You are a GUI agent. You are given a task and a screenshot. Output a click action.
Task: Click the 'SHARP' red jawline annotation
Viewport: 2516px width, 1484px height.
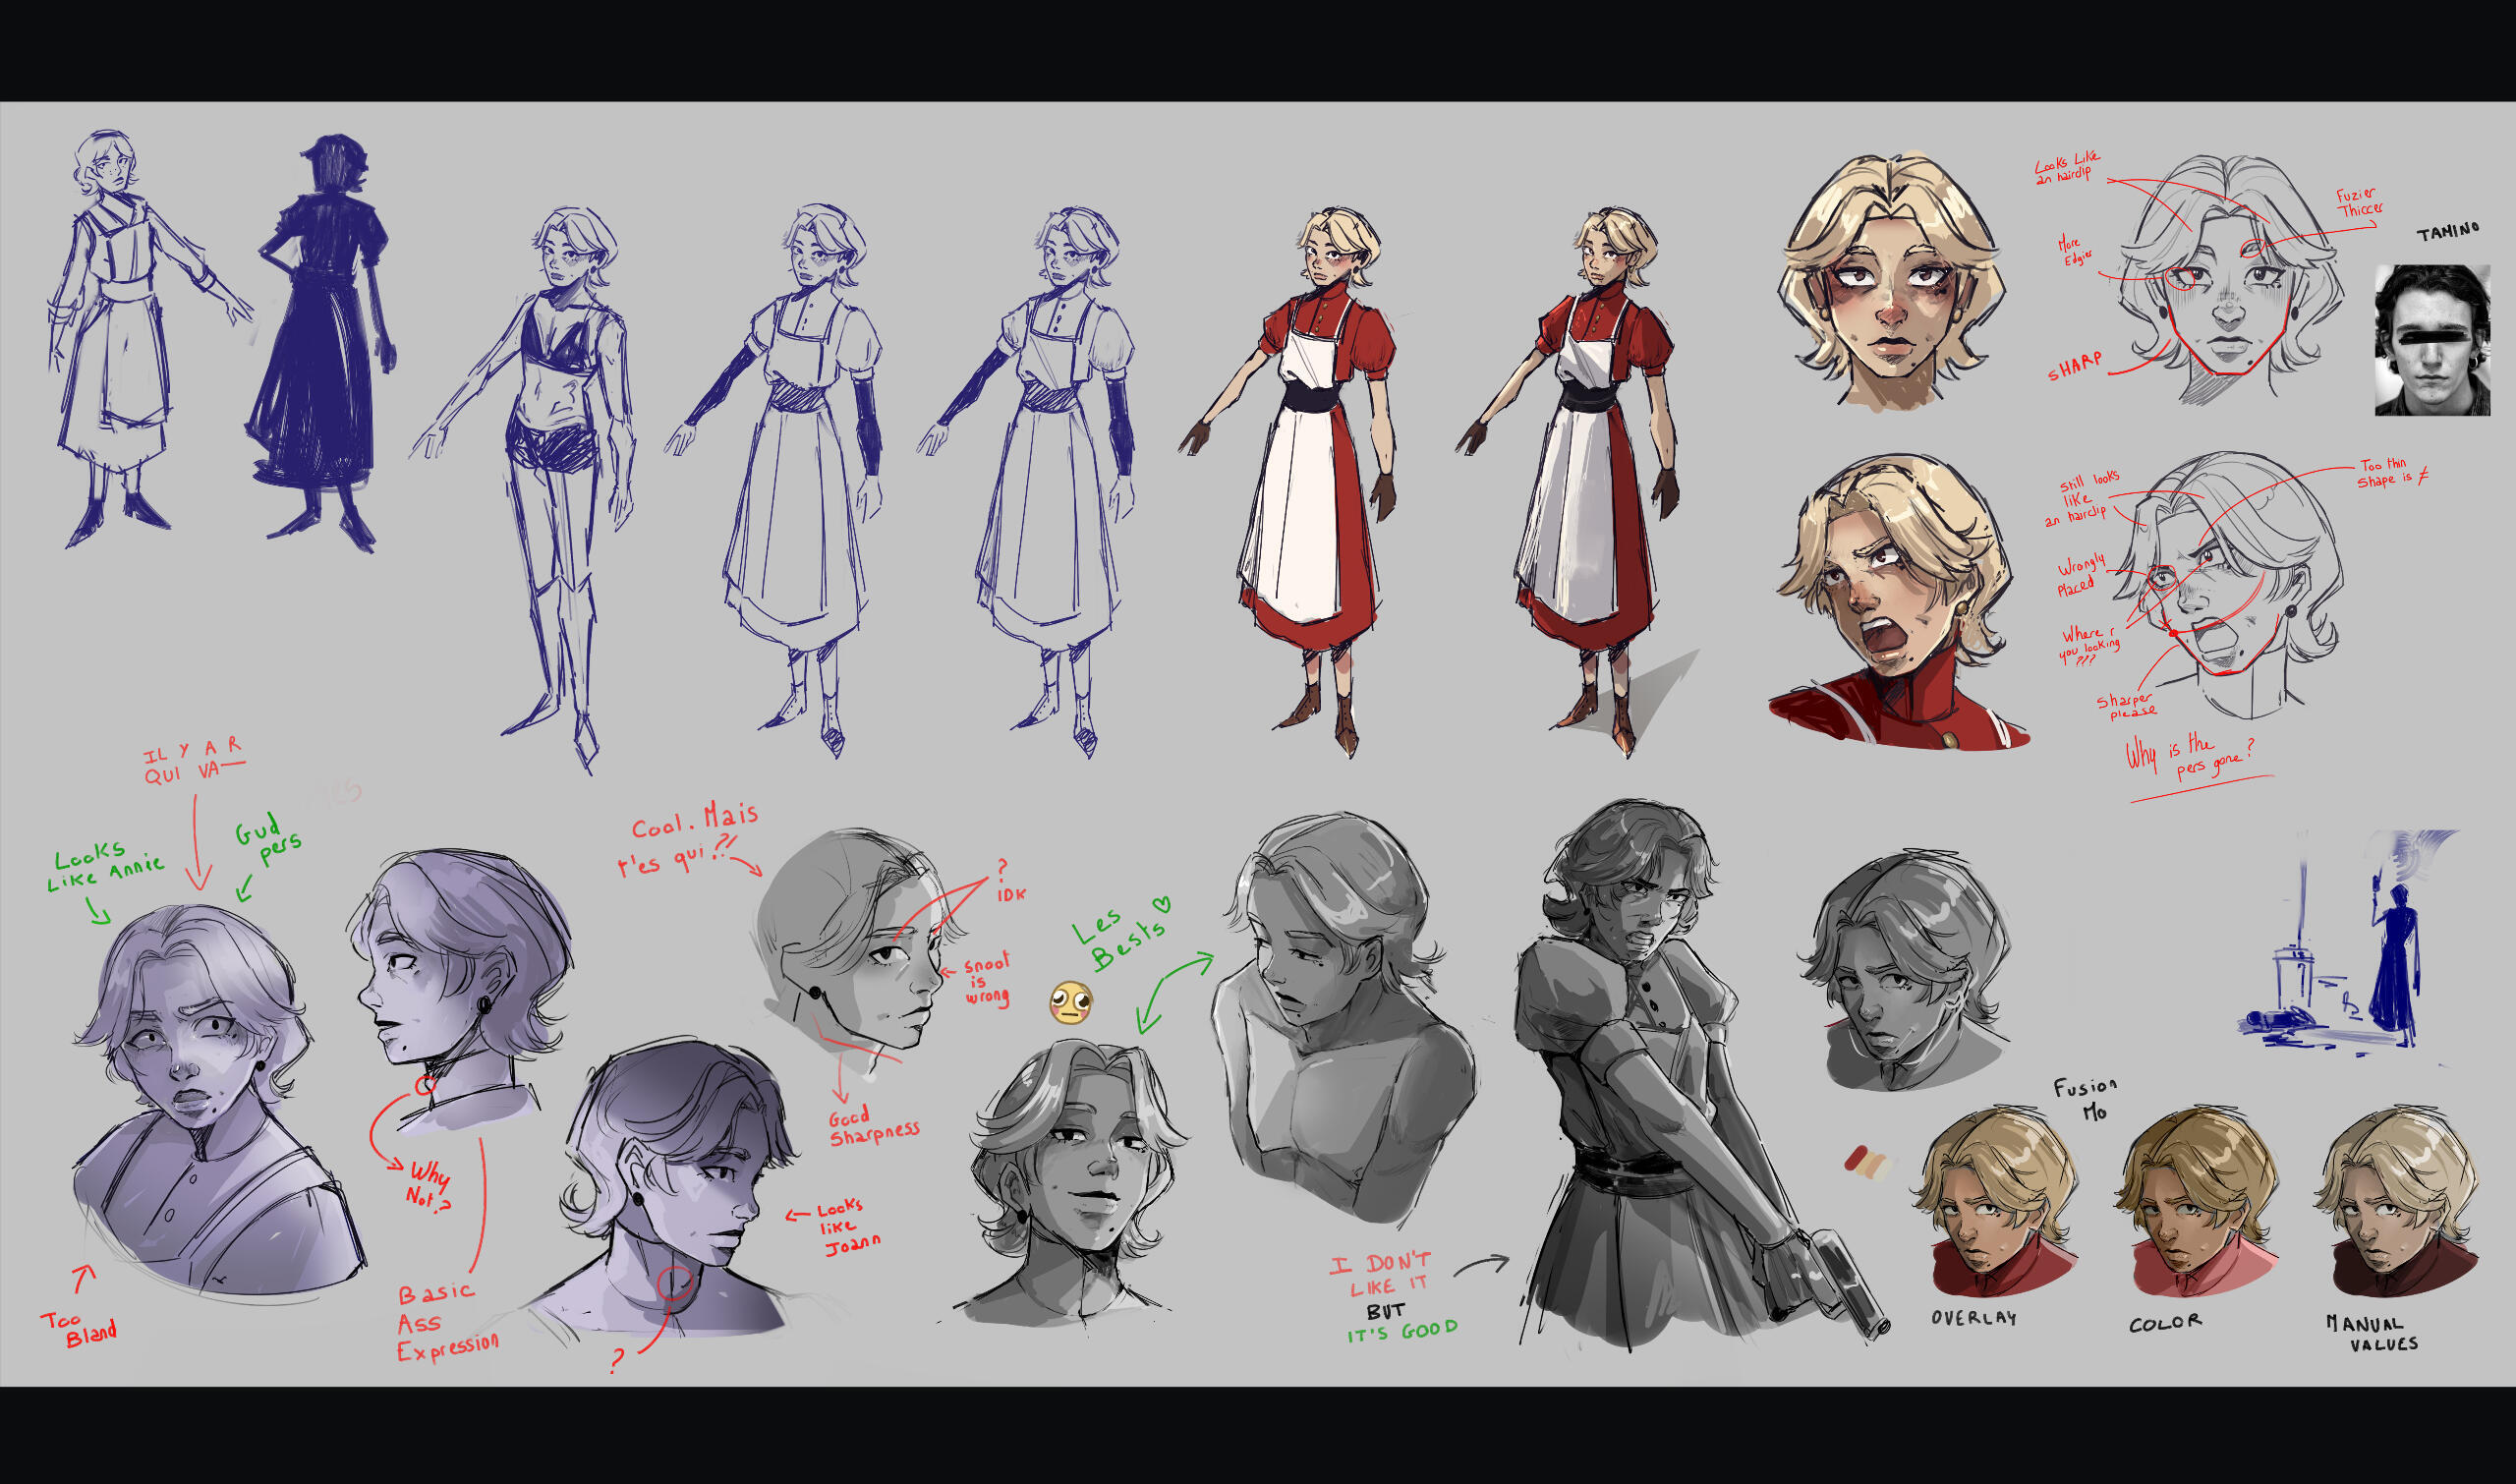2075,367
